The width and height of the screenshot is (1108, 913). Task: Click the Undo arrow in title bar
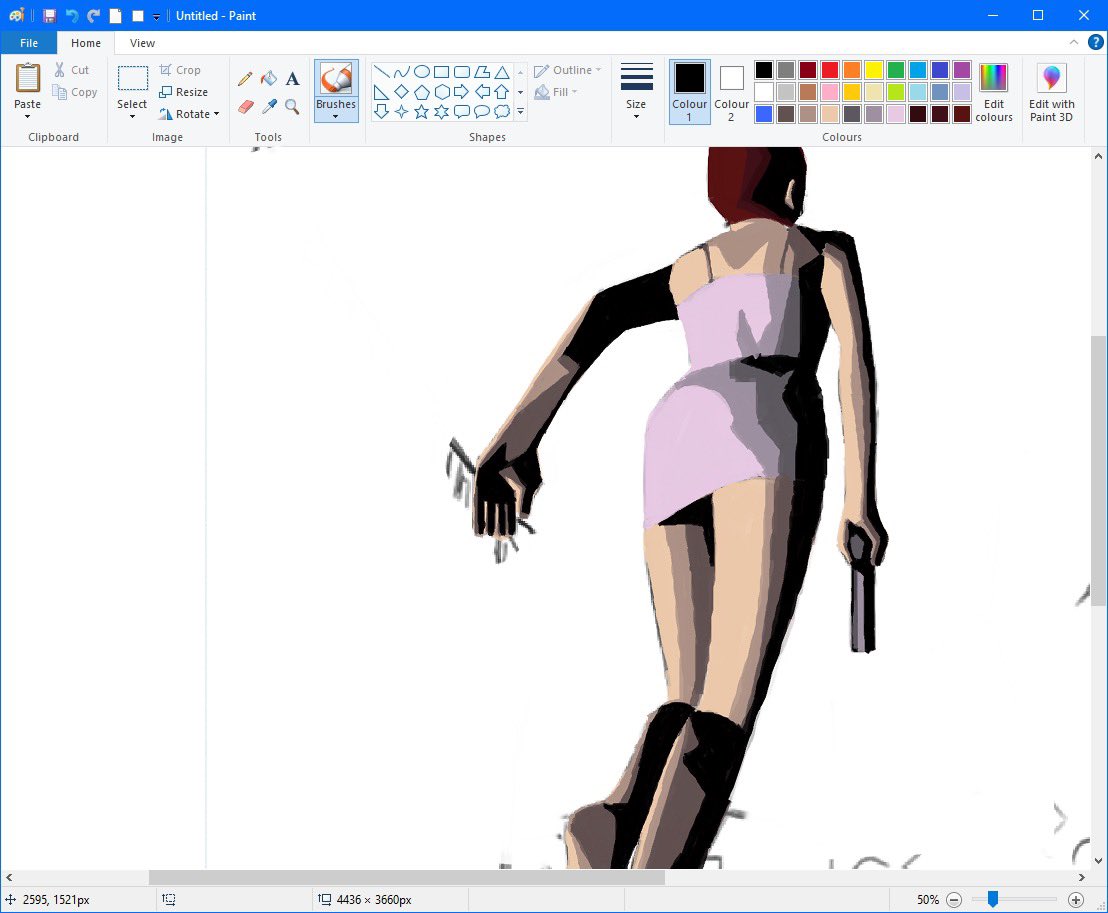coord(71,16)
